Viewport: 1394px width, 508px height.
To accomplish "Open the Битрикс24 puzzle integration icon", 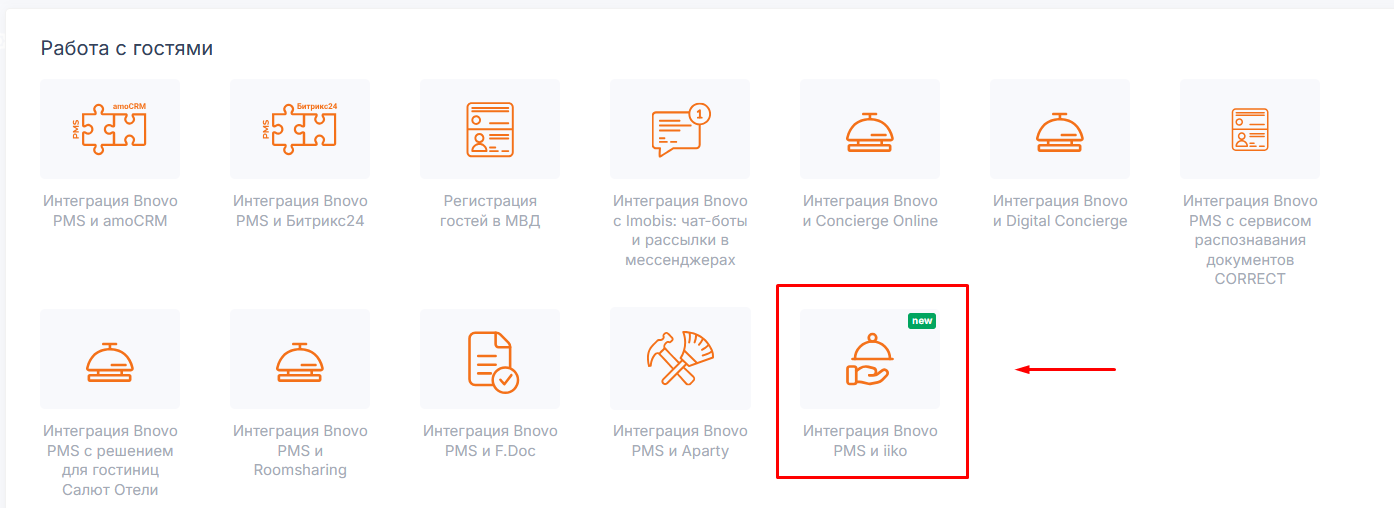I will [x=300, y=129].
